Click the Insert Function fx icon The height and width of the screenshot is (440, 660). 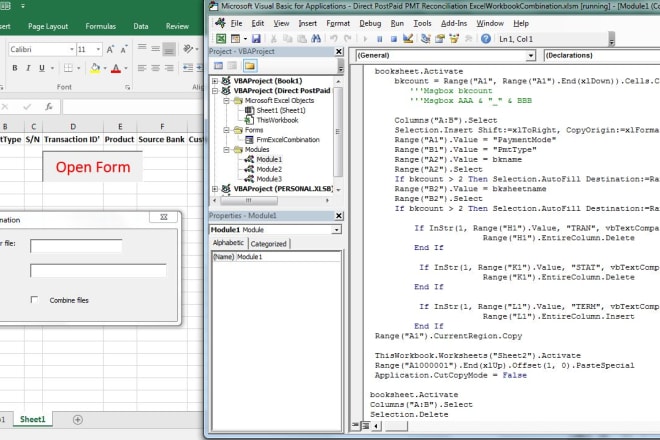point(49,107)
